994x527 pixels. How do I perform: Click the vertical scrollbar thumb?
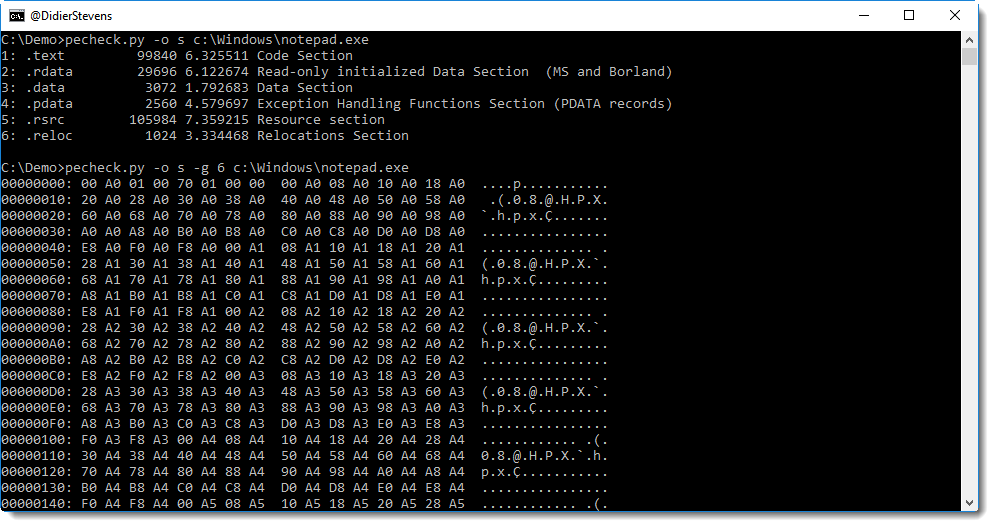(969, 57)
